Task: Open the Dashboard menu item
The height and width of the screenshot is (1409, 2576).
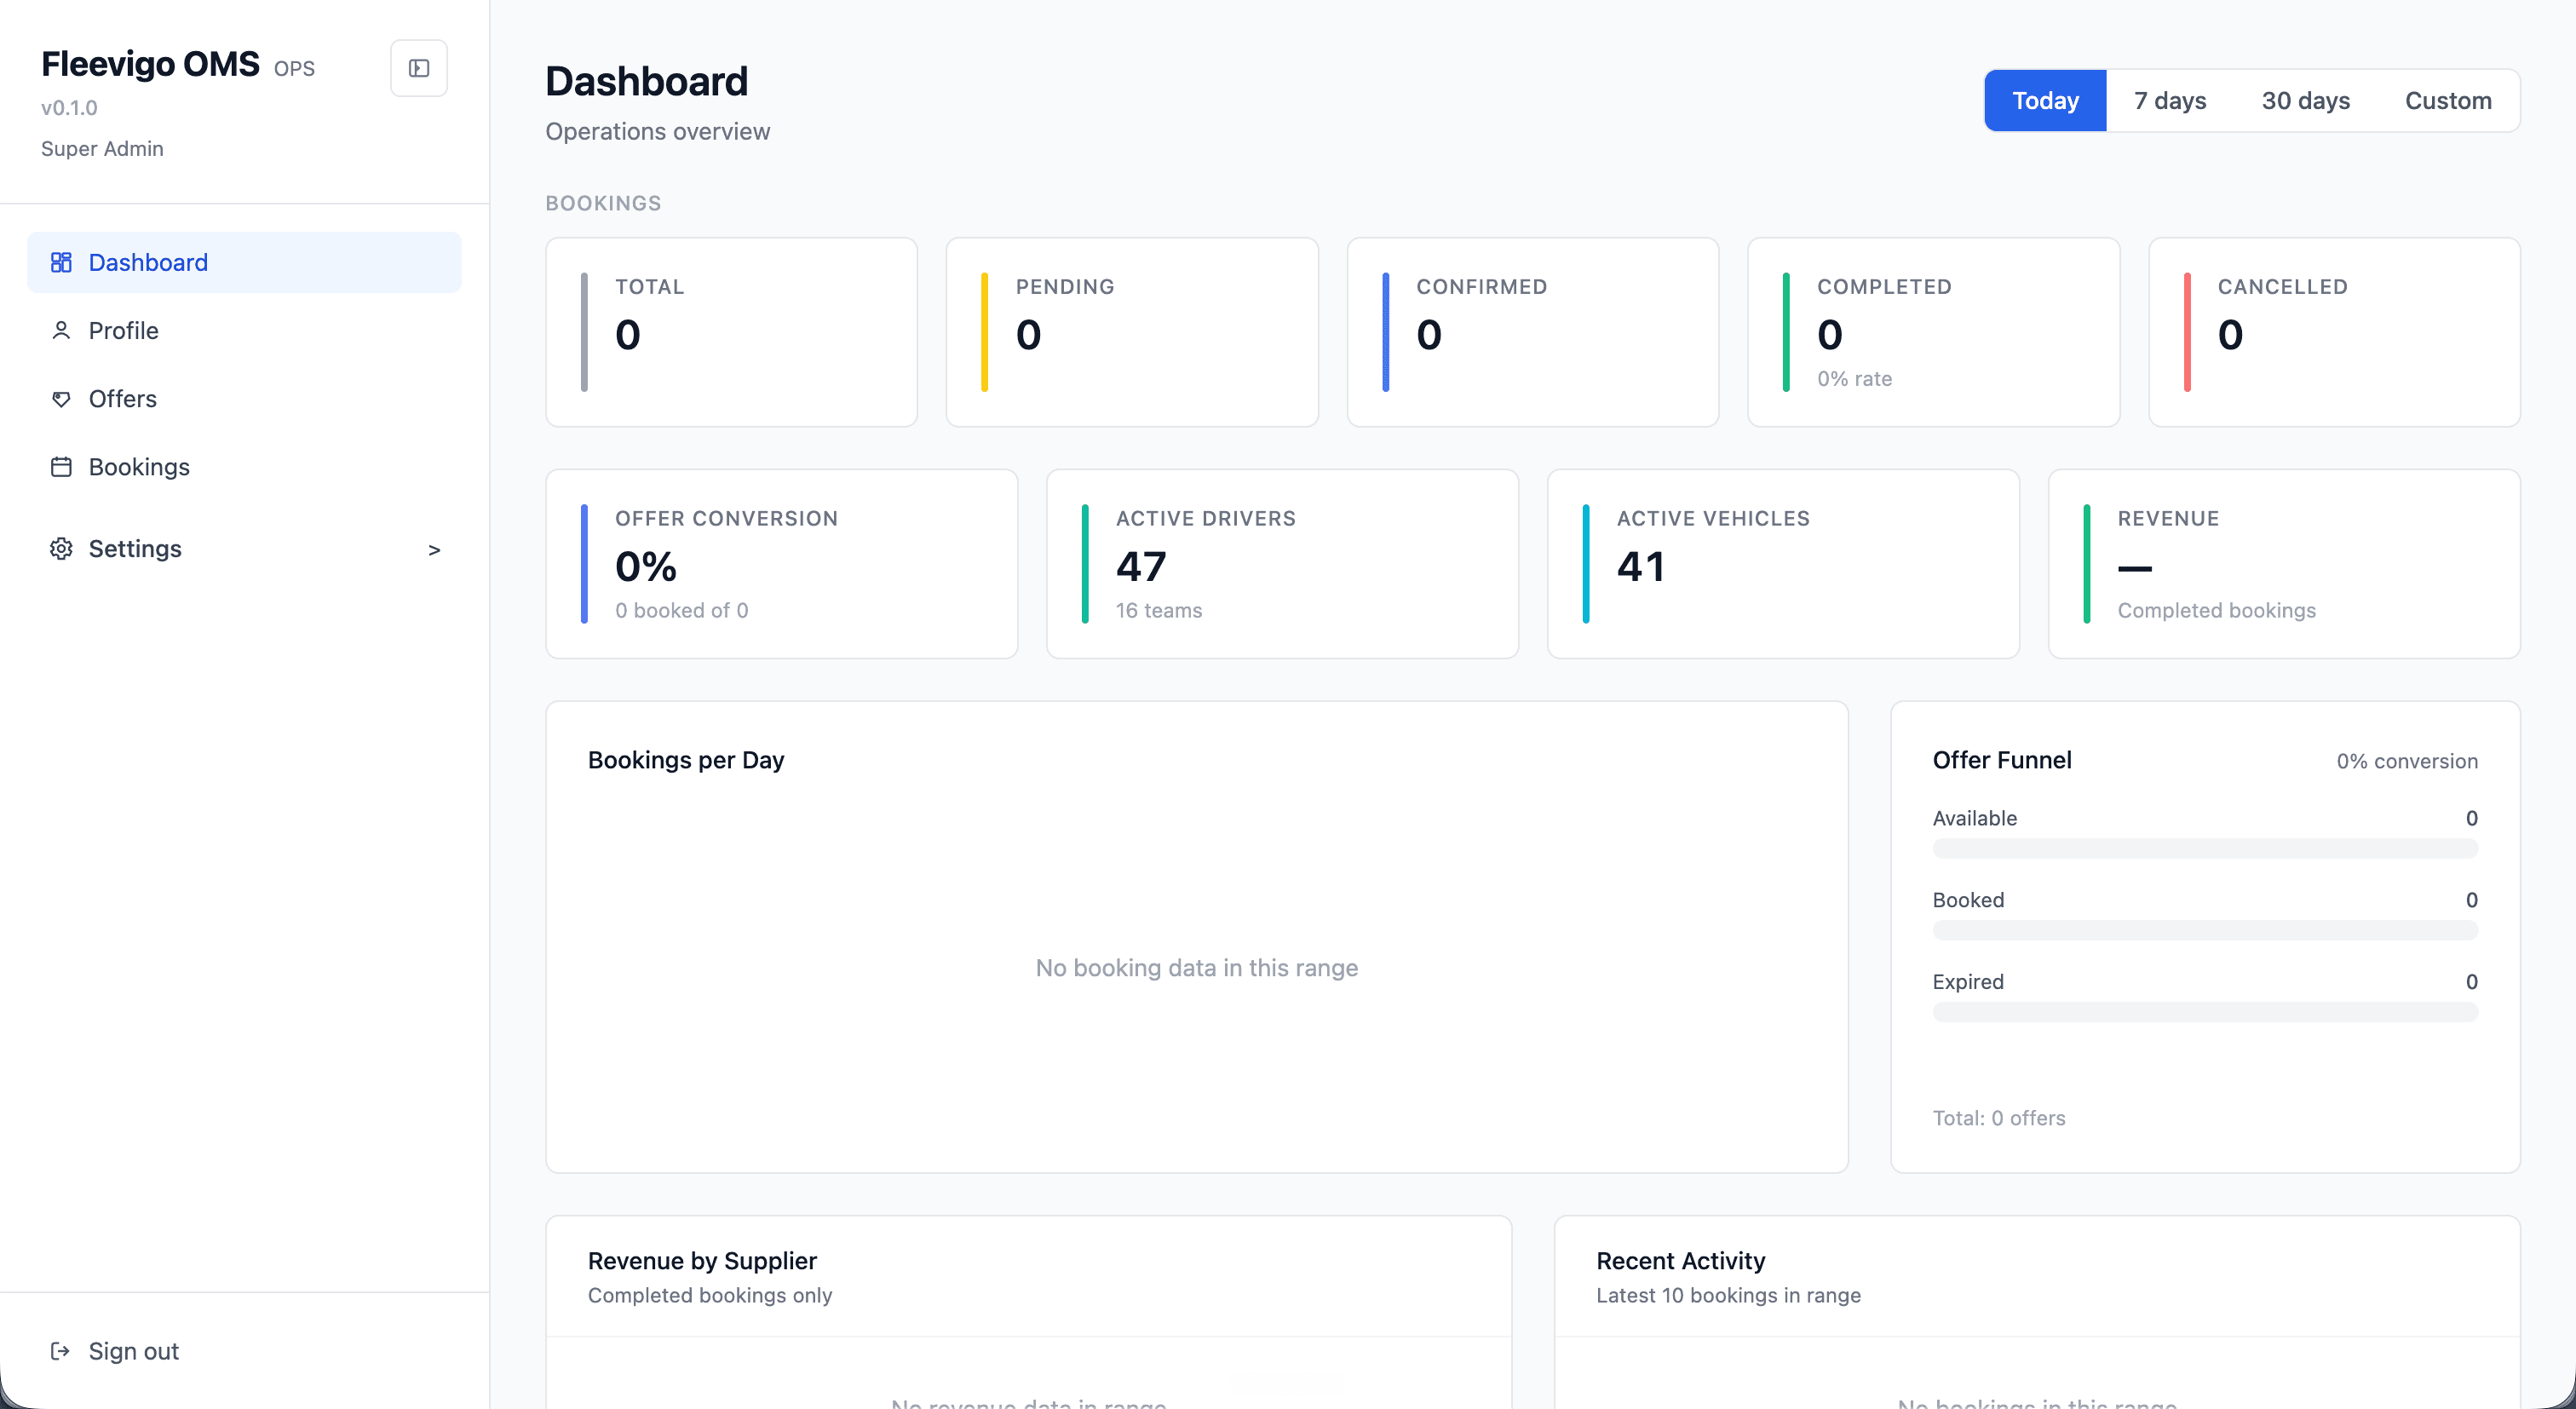Action: [x=244, y=262]
